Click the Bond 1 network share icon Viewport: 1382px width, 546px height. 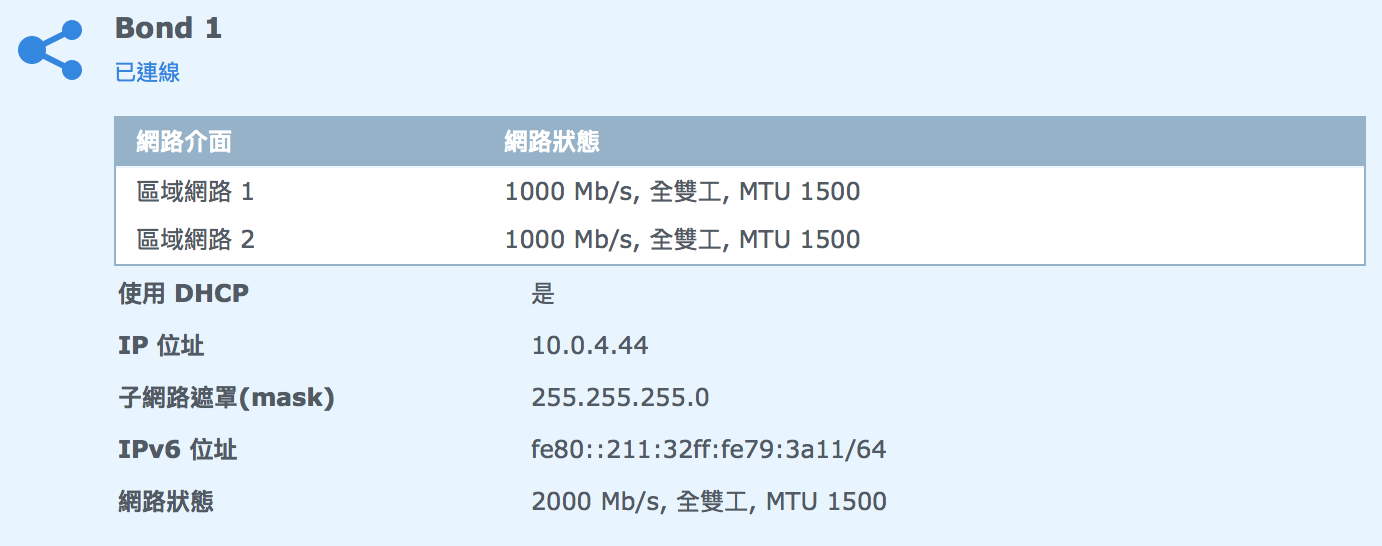(x=50, y=50)
